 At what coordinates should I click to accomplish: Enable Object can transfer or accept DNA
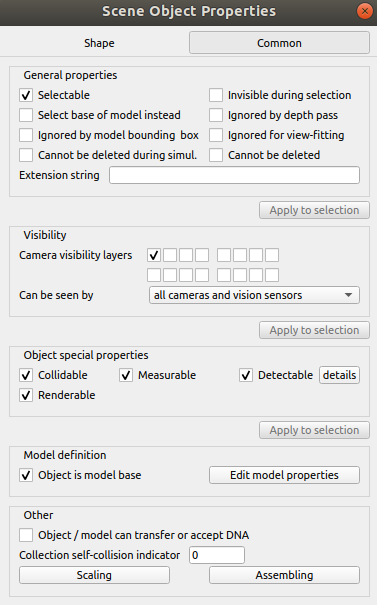[26, 535]
